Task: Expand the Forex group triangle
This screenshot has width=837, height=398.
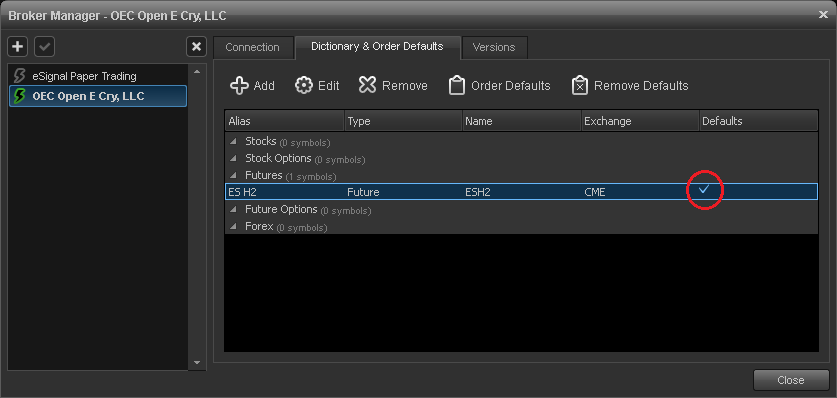Action: [233, 227]
